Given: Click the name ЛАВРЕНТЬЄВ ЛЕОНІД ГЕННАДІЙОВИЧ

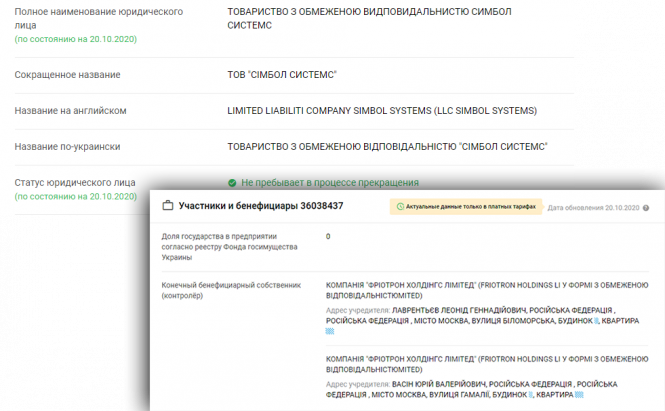Looking at the screenshot, I should point(459,310).
